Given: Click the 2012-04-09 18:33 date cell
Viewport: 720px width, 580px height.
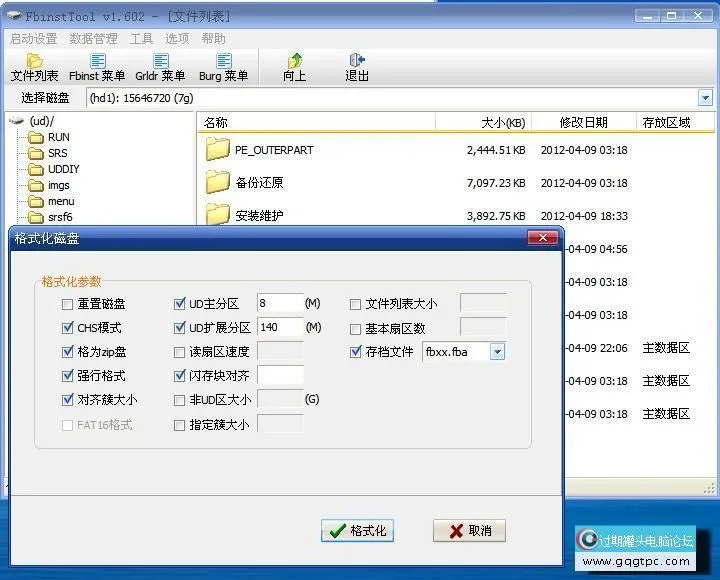Looking at the screenshot, I should pos(584,216).
